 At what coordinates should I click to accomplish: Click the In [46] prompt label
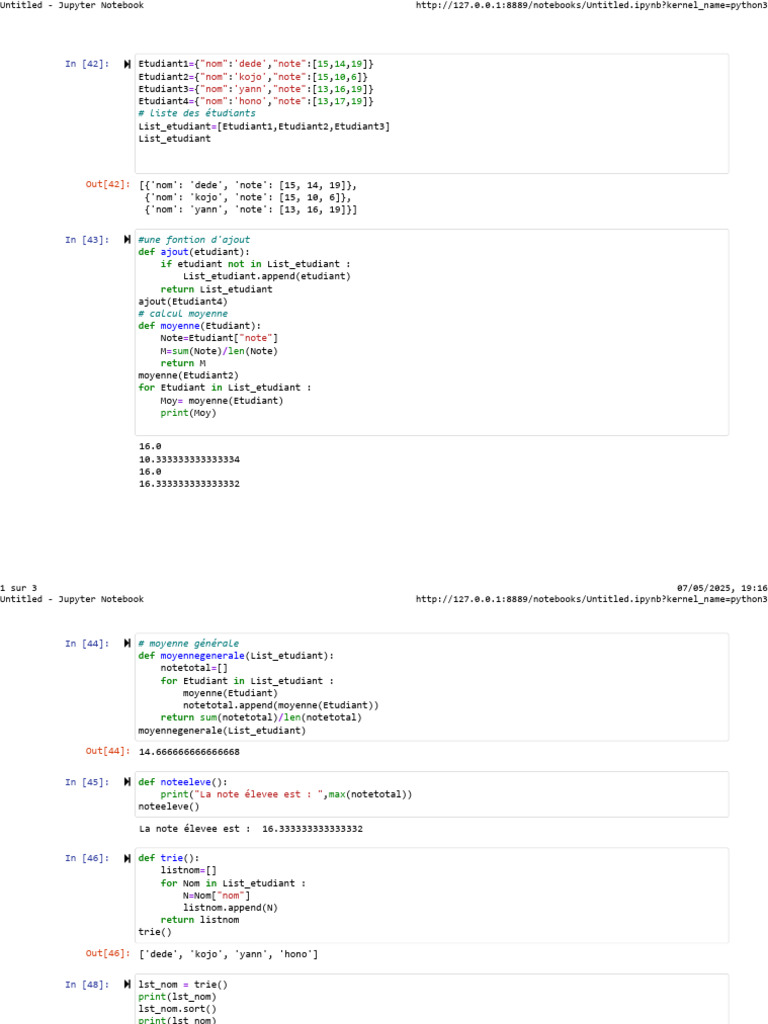[x=87, y=858]
